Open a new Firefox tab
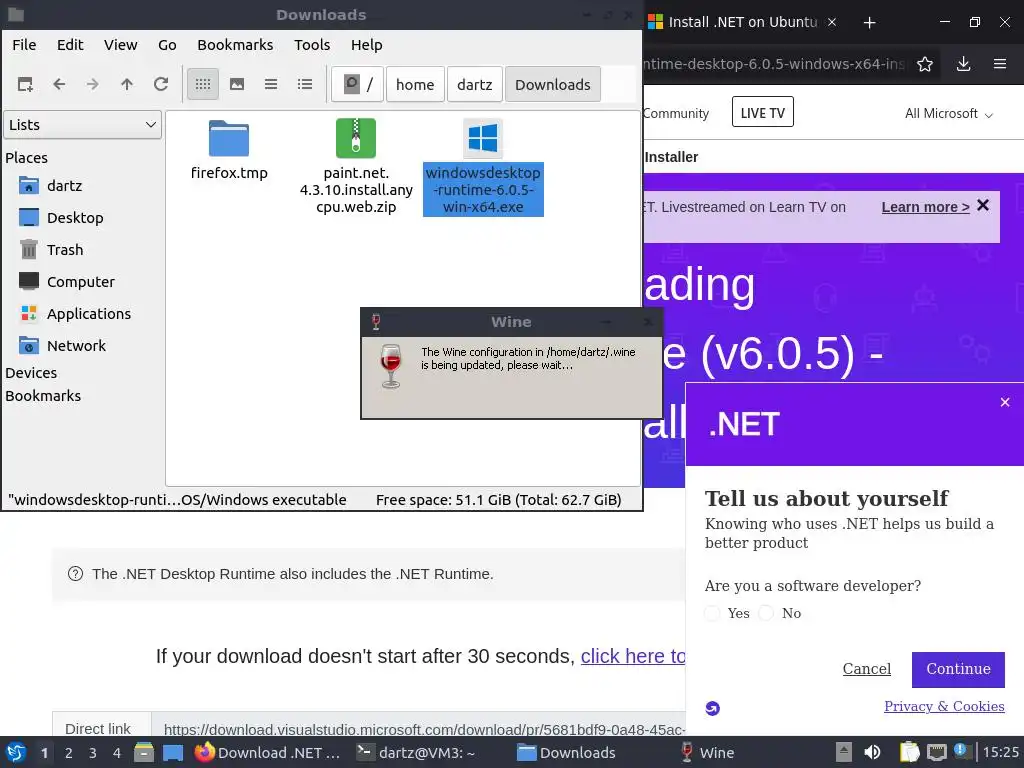The image size is (1024, 768). [869, 23]
